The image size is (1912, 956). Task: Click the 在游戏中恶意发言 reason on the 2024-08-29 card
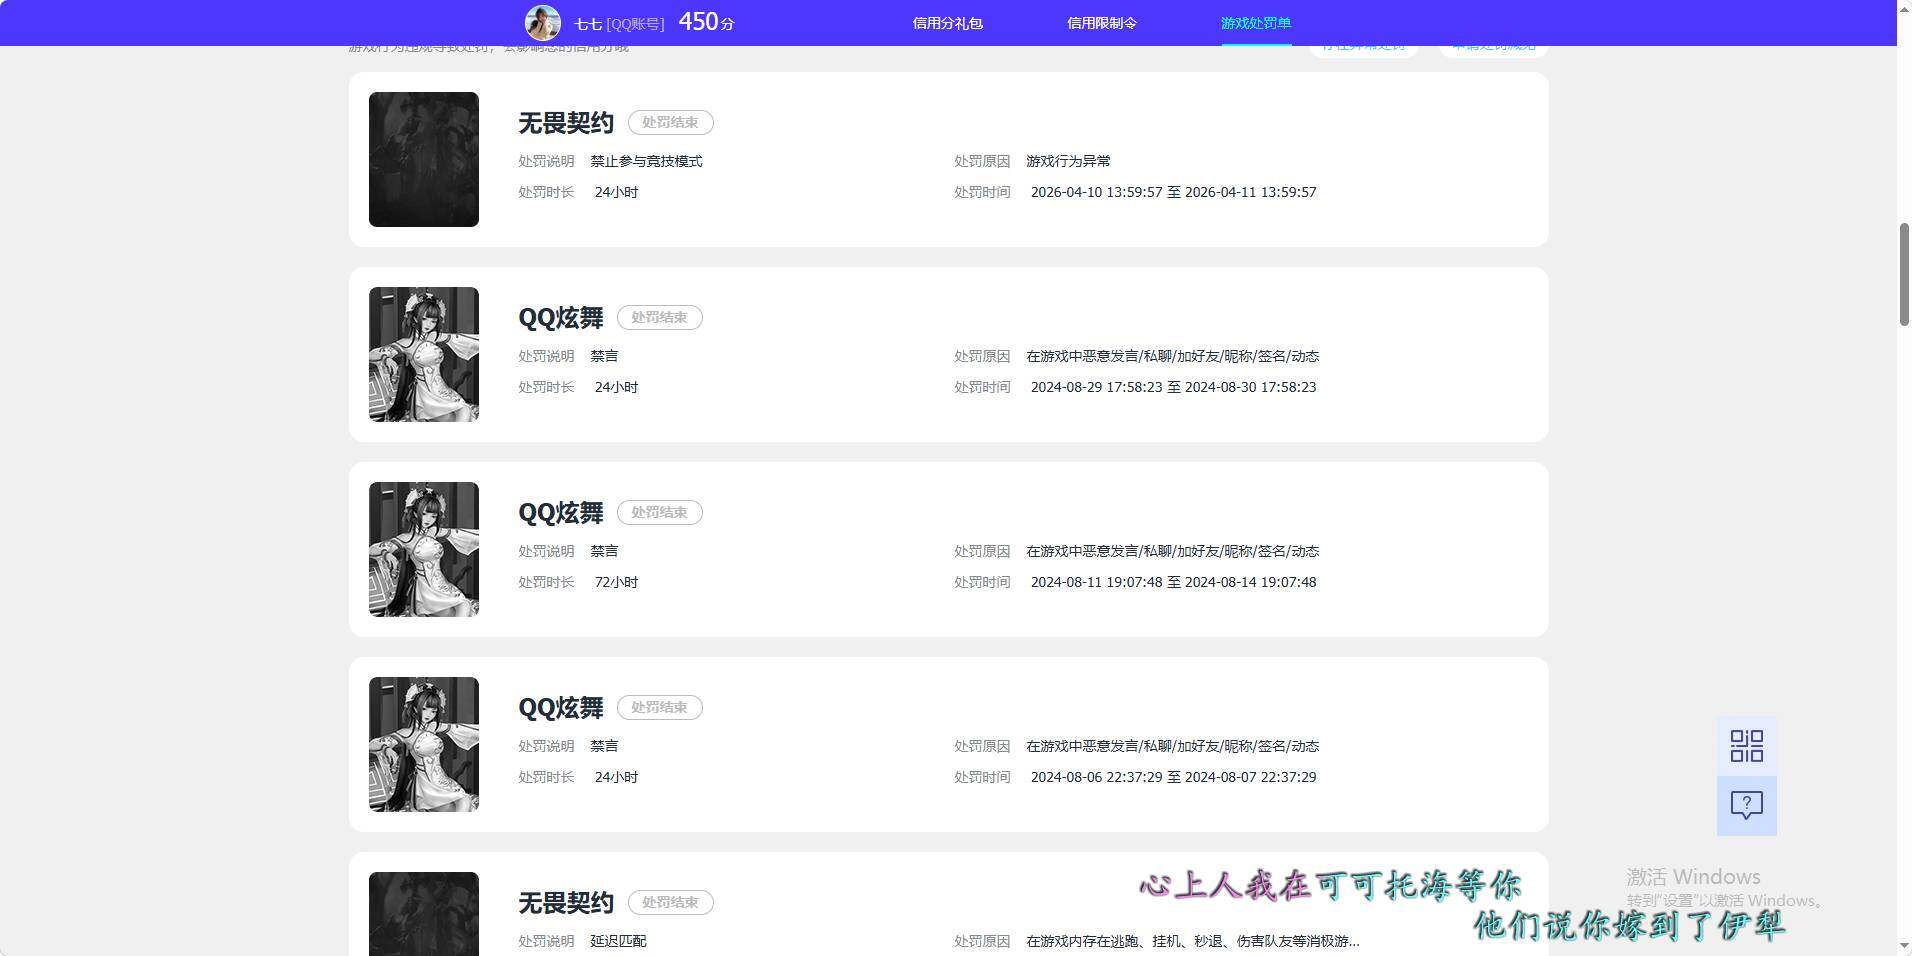coord(1172,356)
